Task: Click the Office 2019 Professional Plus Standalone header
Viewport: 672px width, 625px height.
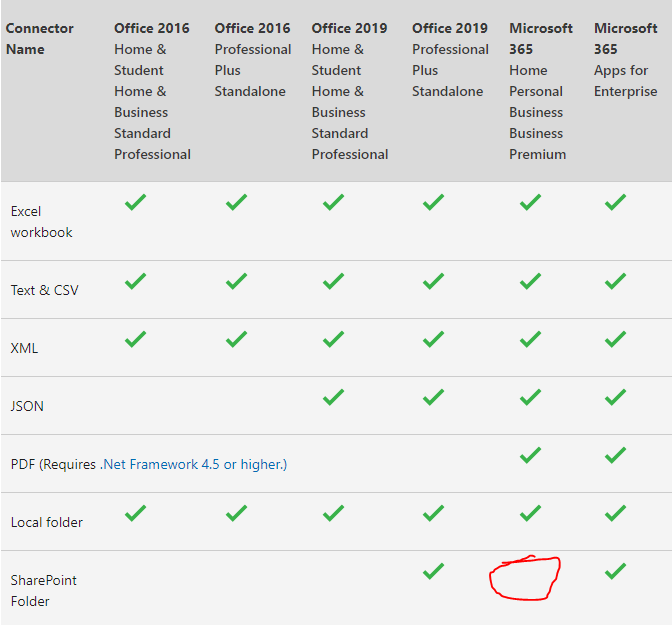Action: pos(450,60)
